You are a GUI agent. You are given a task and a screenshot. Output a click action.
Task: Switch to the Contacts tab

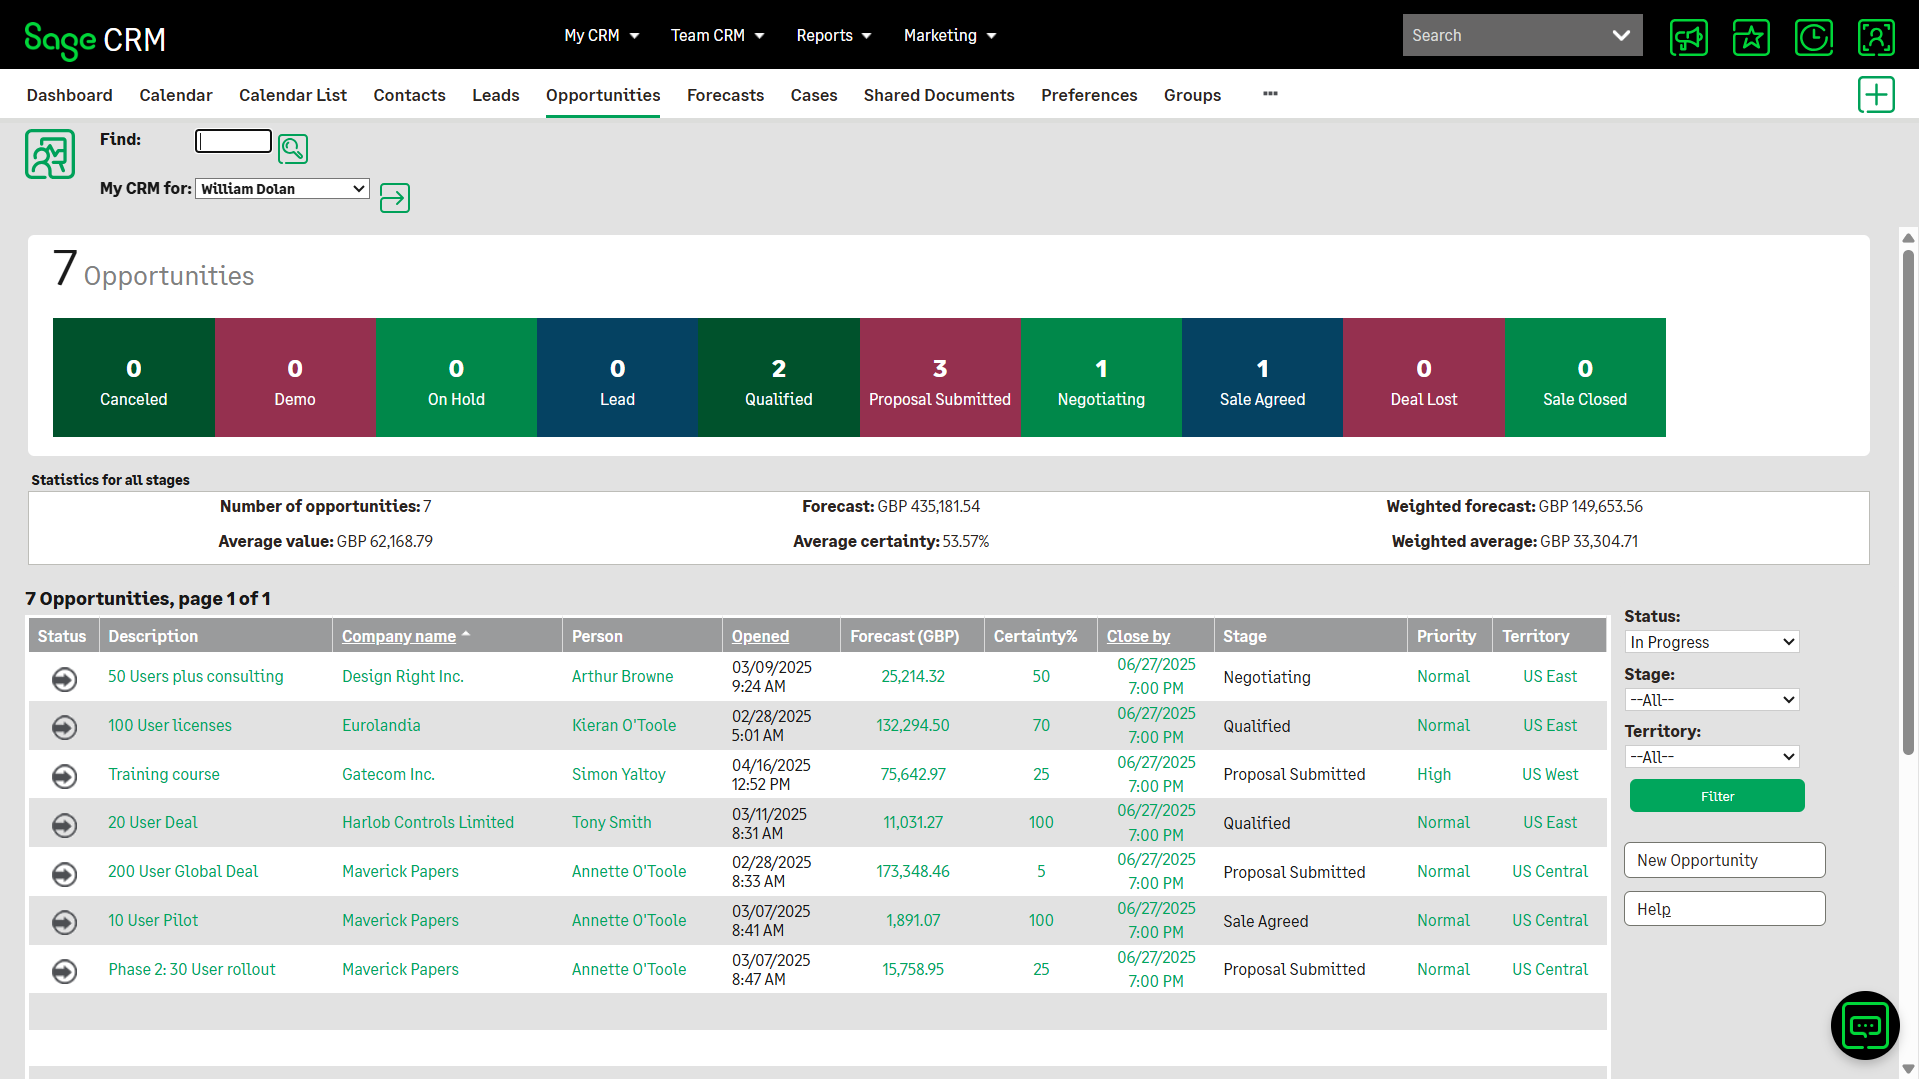pyautogui.click(x=409, y=95)
